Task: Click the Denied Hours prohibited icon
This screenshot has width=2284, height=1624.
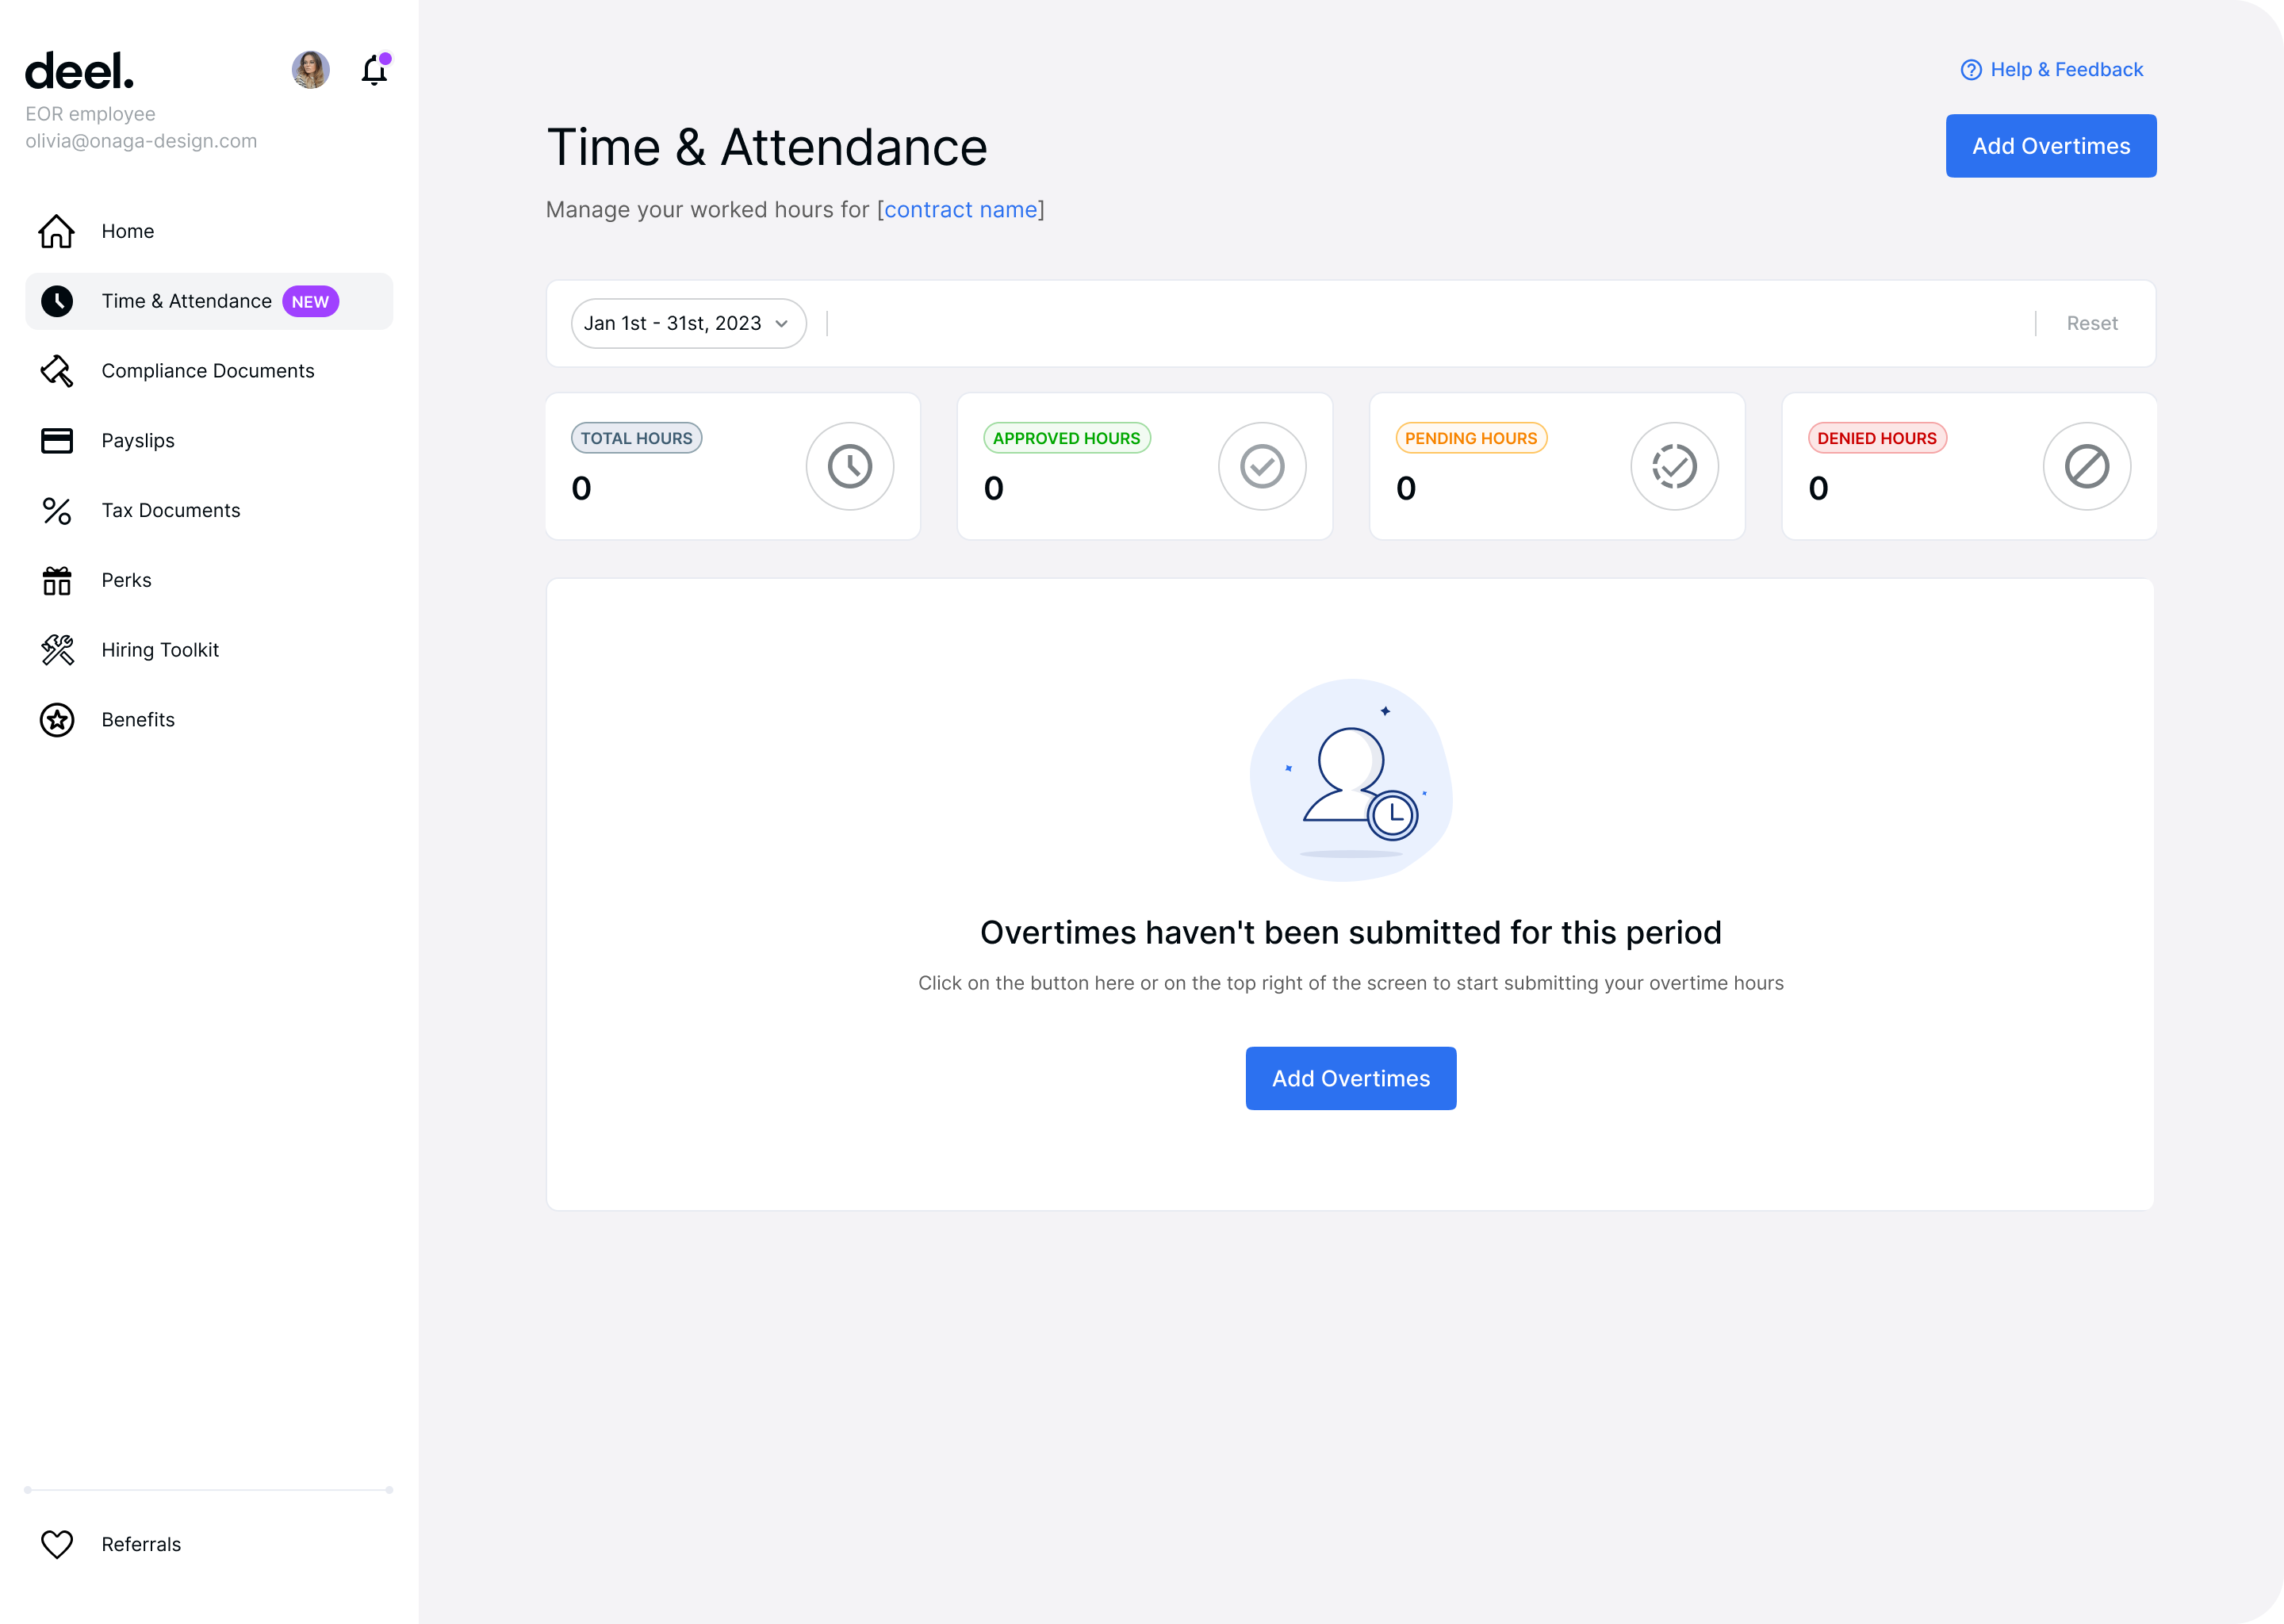Action: click(x=2087, y=466)
